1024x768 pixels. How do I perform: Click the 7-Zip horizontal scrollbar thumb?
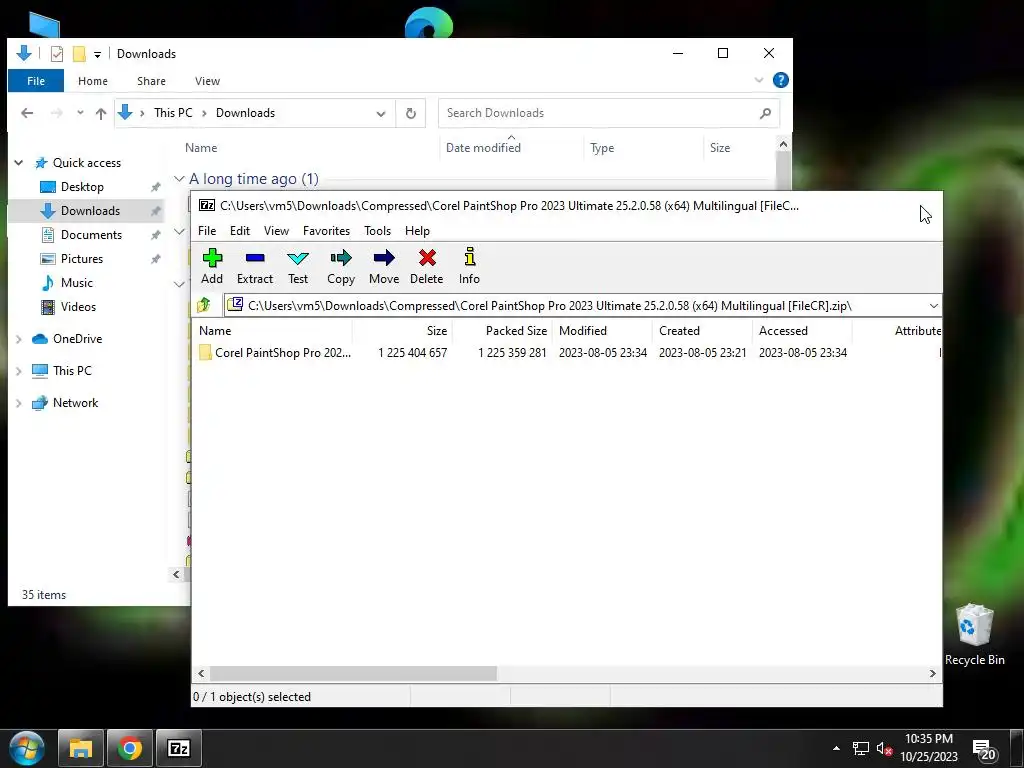click(353, 673)
